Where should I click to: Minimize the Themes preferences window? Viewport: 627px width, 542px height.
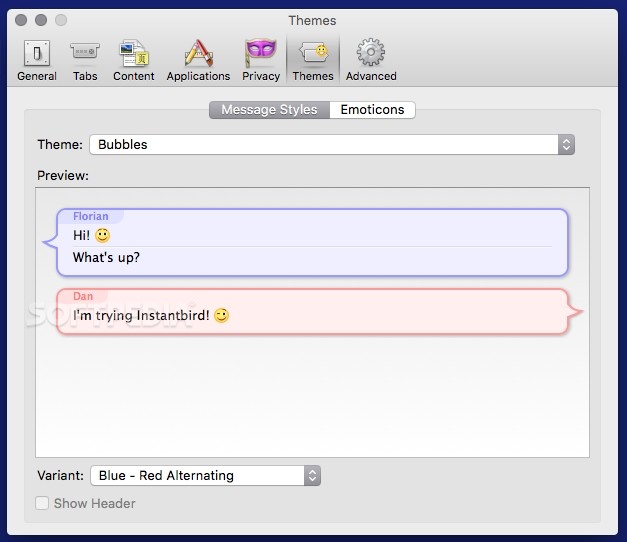point(41,20)
